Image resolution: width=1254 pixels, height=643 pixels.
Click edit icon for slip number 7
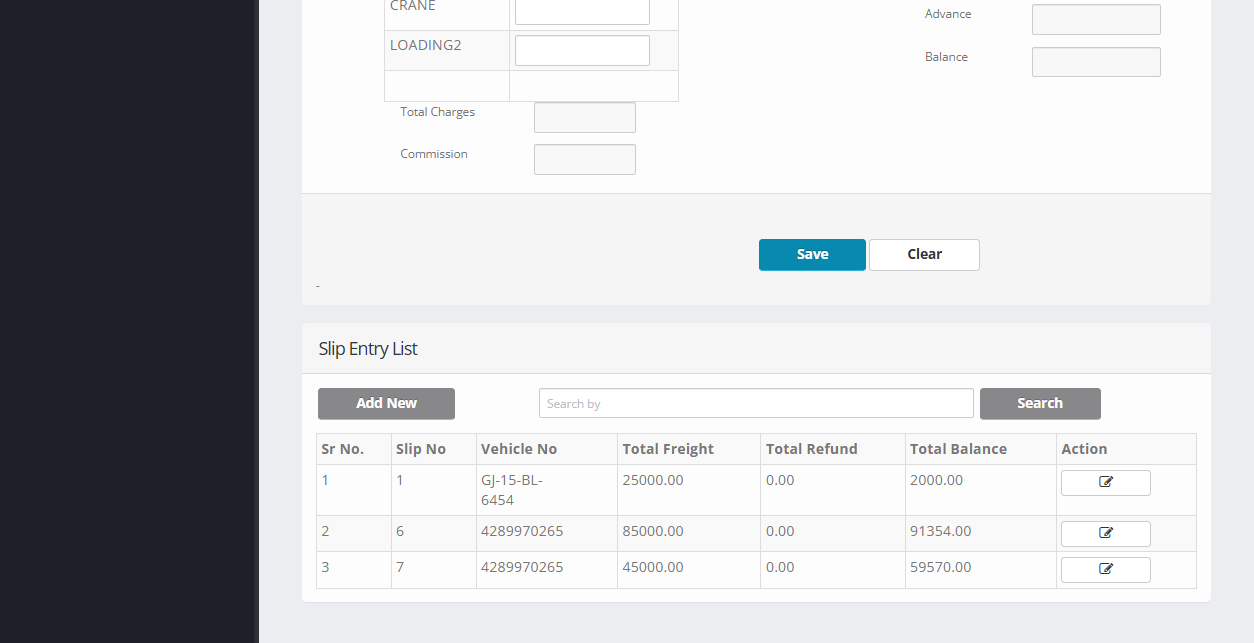pos(1105,570)
